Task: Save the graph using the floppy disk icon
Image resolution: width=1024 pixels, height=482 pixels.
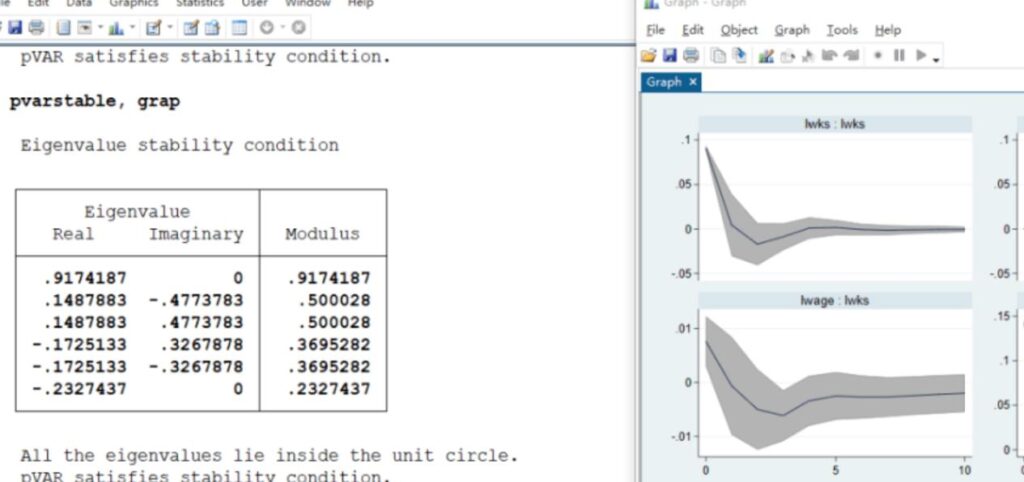Action: pyautogui.click(x=669, y=56)
